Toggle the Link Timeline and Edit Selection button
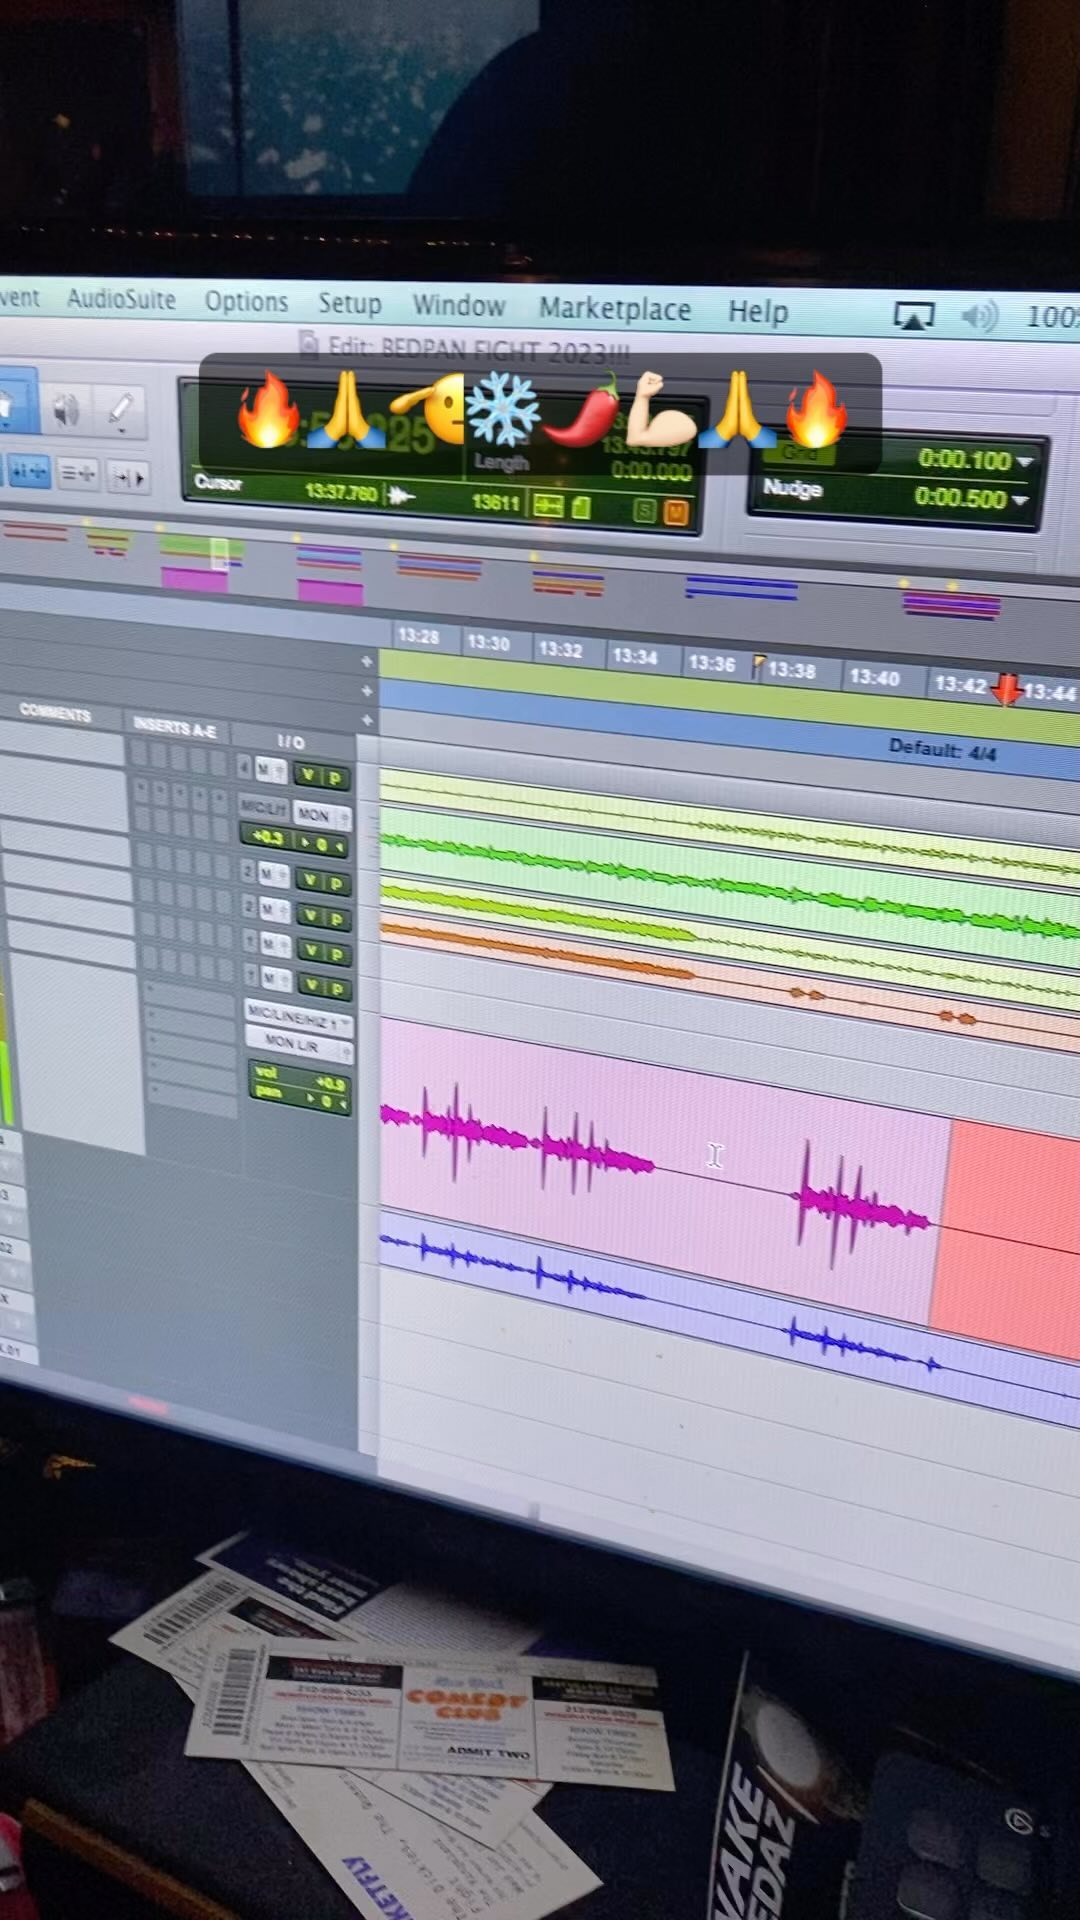Viewport: 1080px width, 1920px height. pos(28,471)
